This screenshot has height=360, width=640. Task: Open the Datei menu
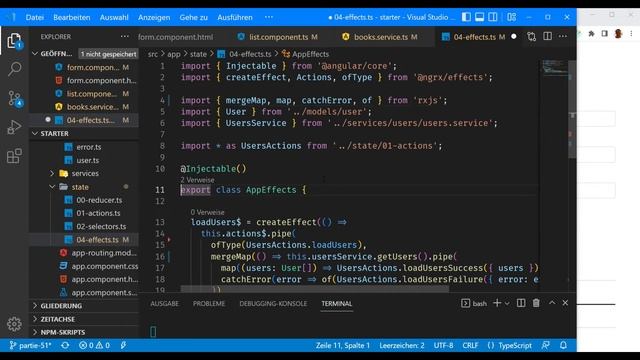(x=35, y=17)
